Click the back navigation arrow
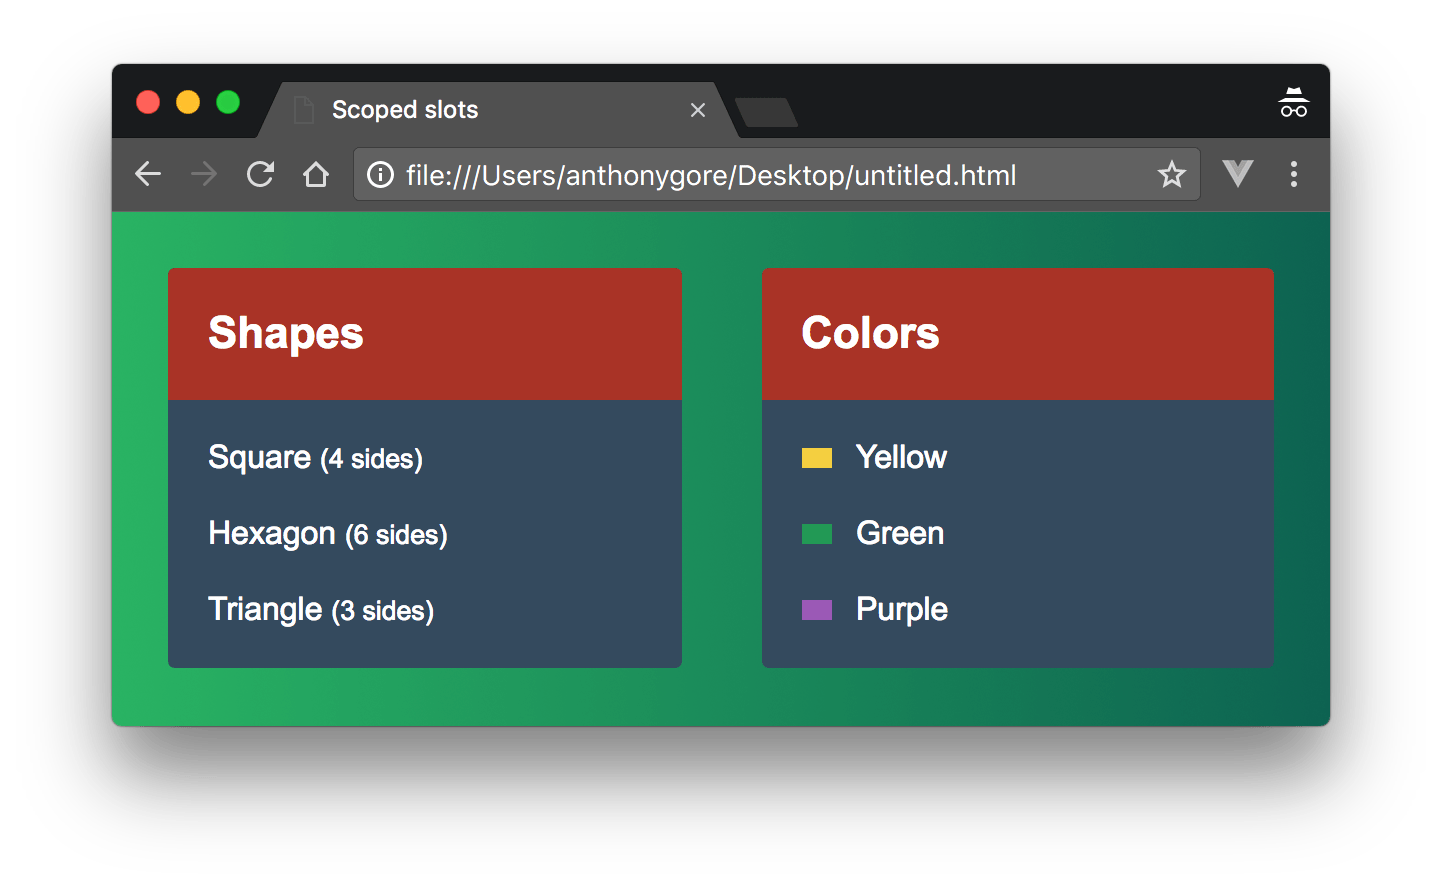Image resolution: width=1442 pixels, height=886 pixels. (147, 174)
